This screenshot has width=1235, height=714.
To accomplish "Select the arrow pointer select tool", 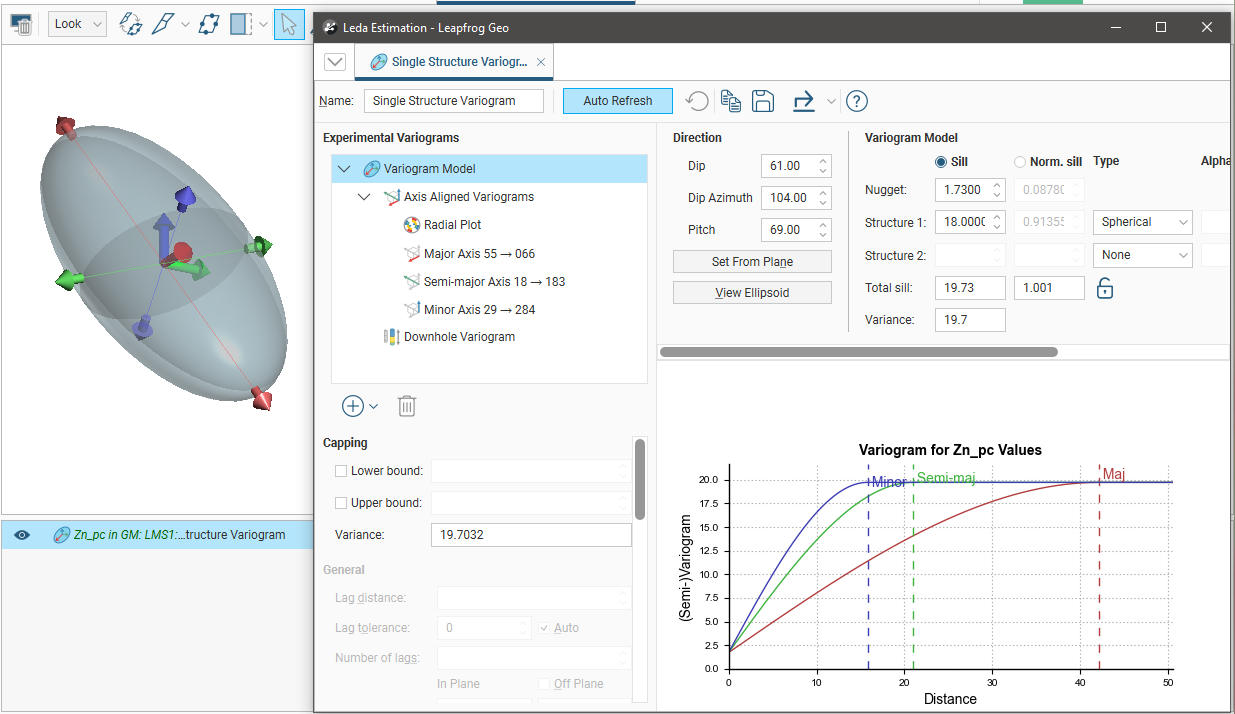I will click(288, 24).
